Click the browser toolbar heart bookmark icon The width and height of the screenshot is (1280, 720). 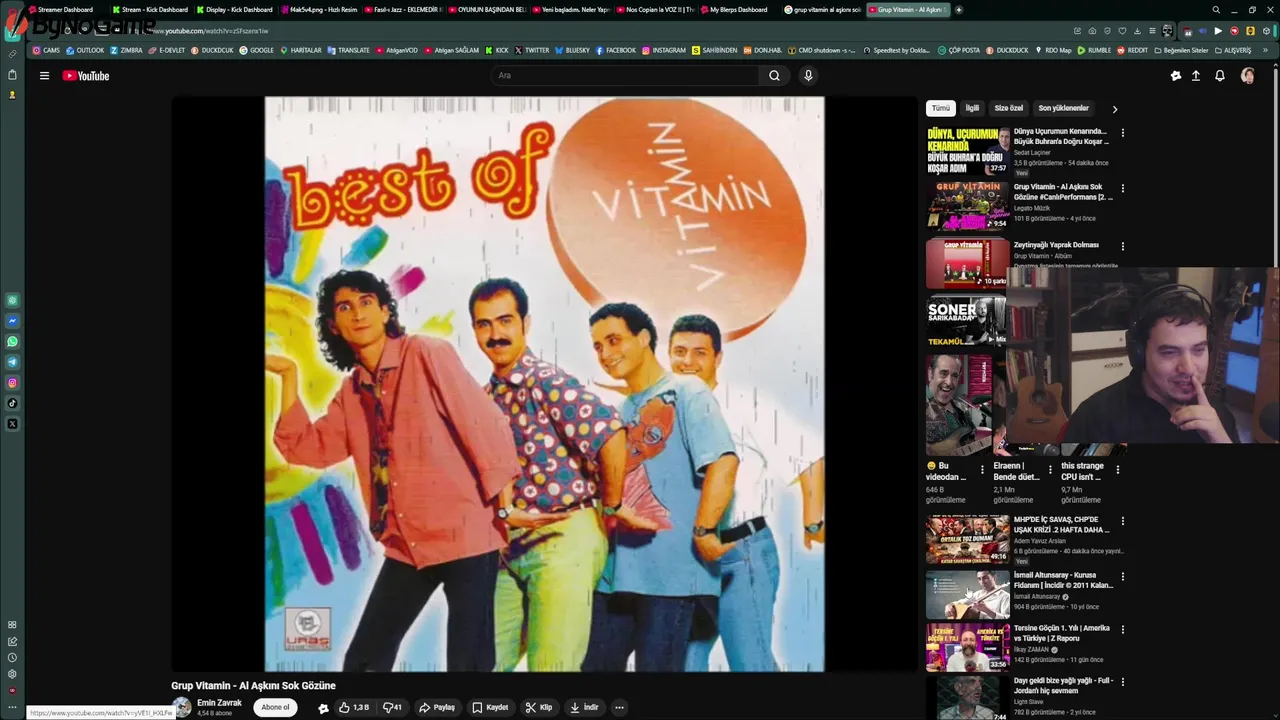point(1122,31)
